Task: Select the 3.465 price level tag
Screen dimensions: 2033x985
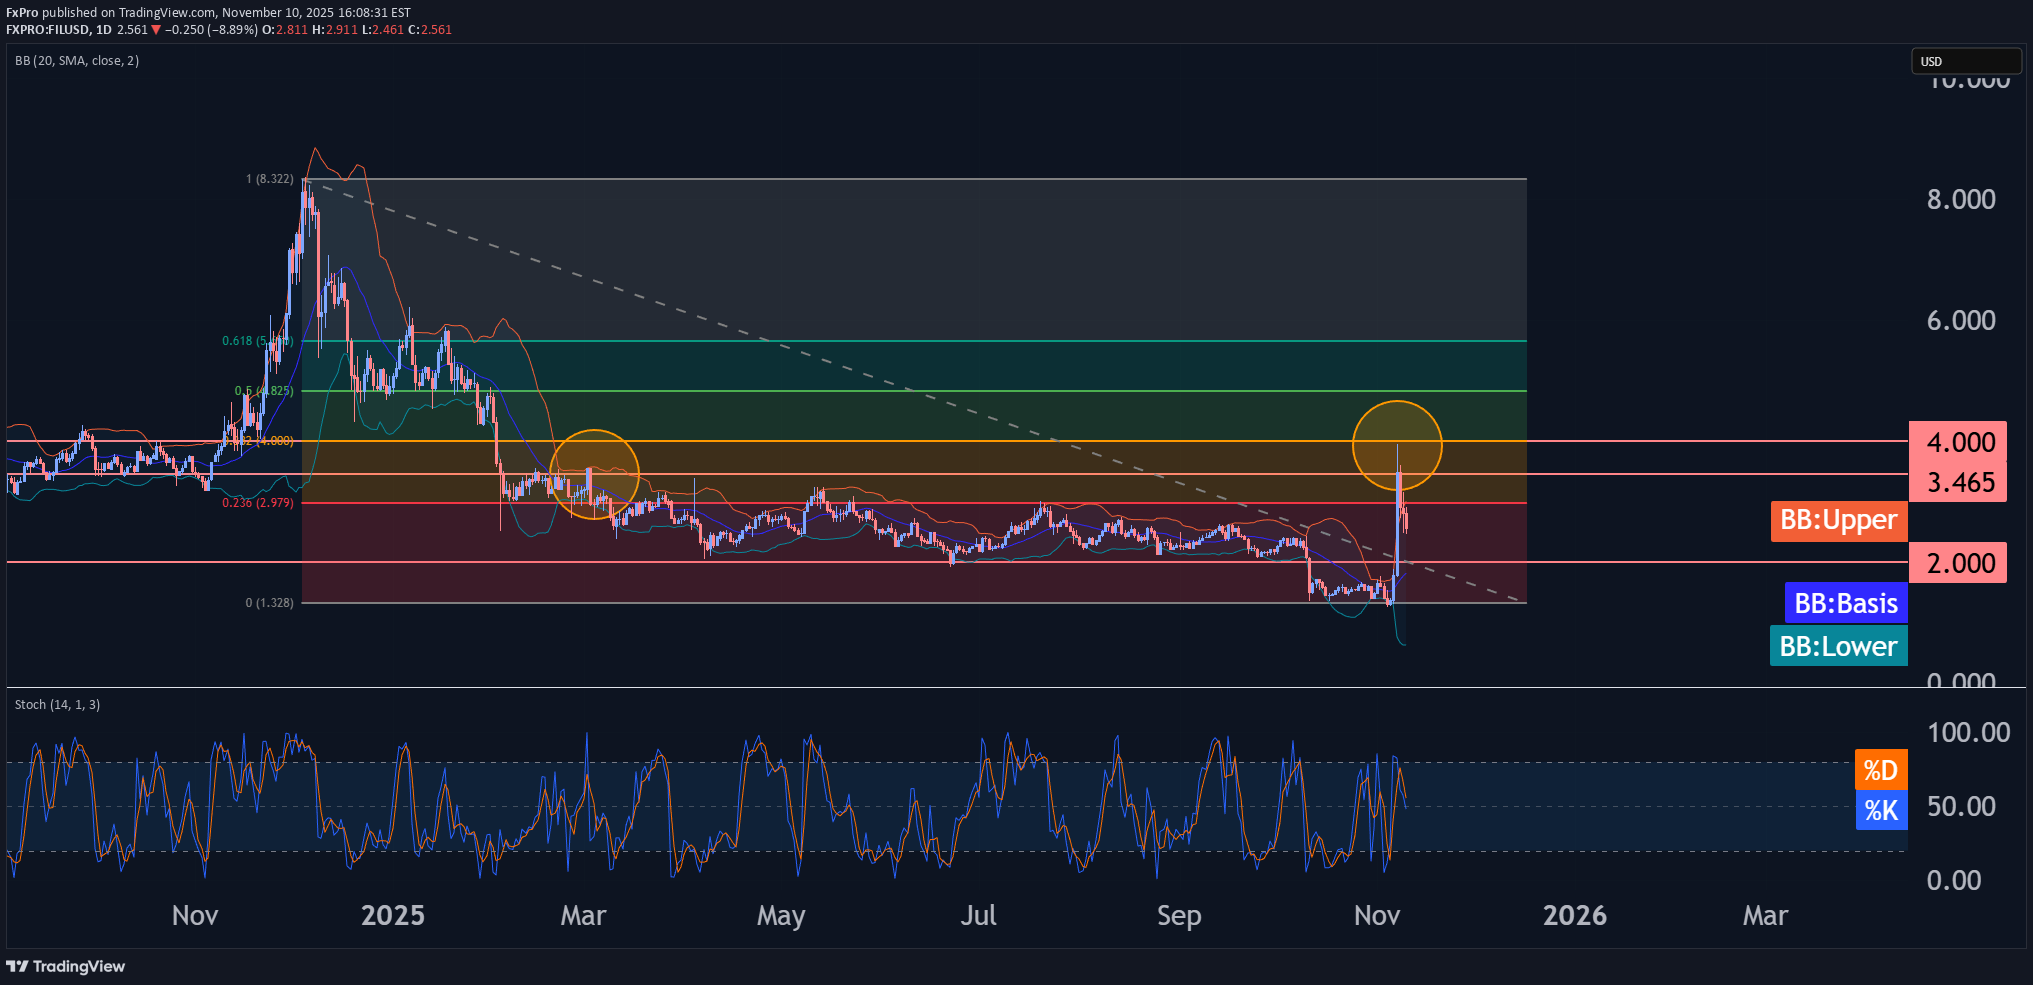Action: click(x=1958, y=482)
